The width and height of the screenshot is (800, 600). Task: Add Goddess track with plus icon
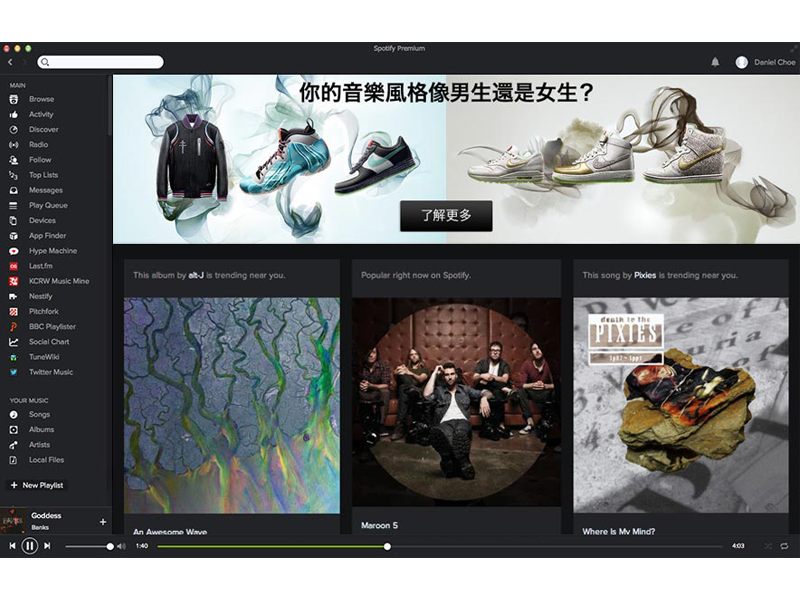pos(102,521)
